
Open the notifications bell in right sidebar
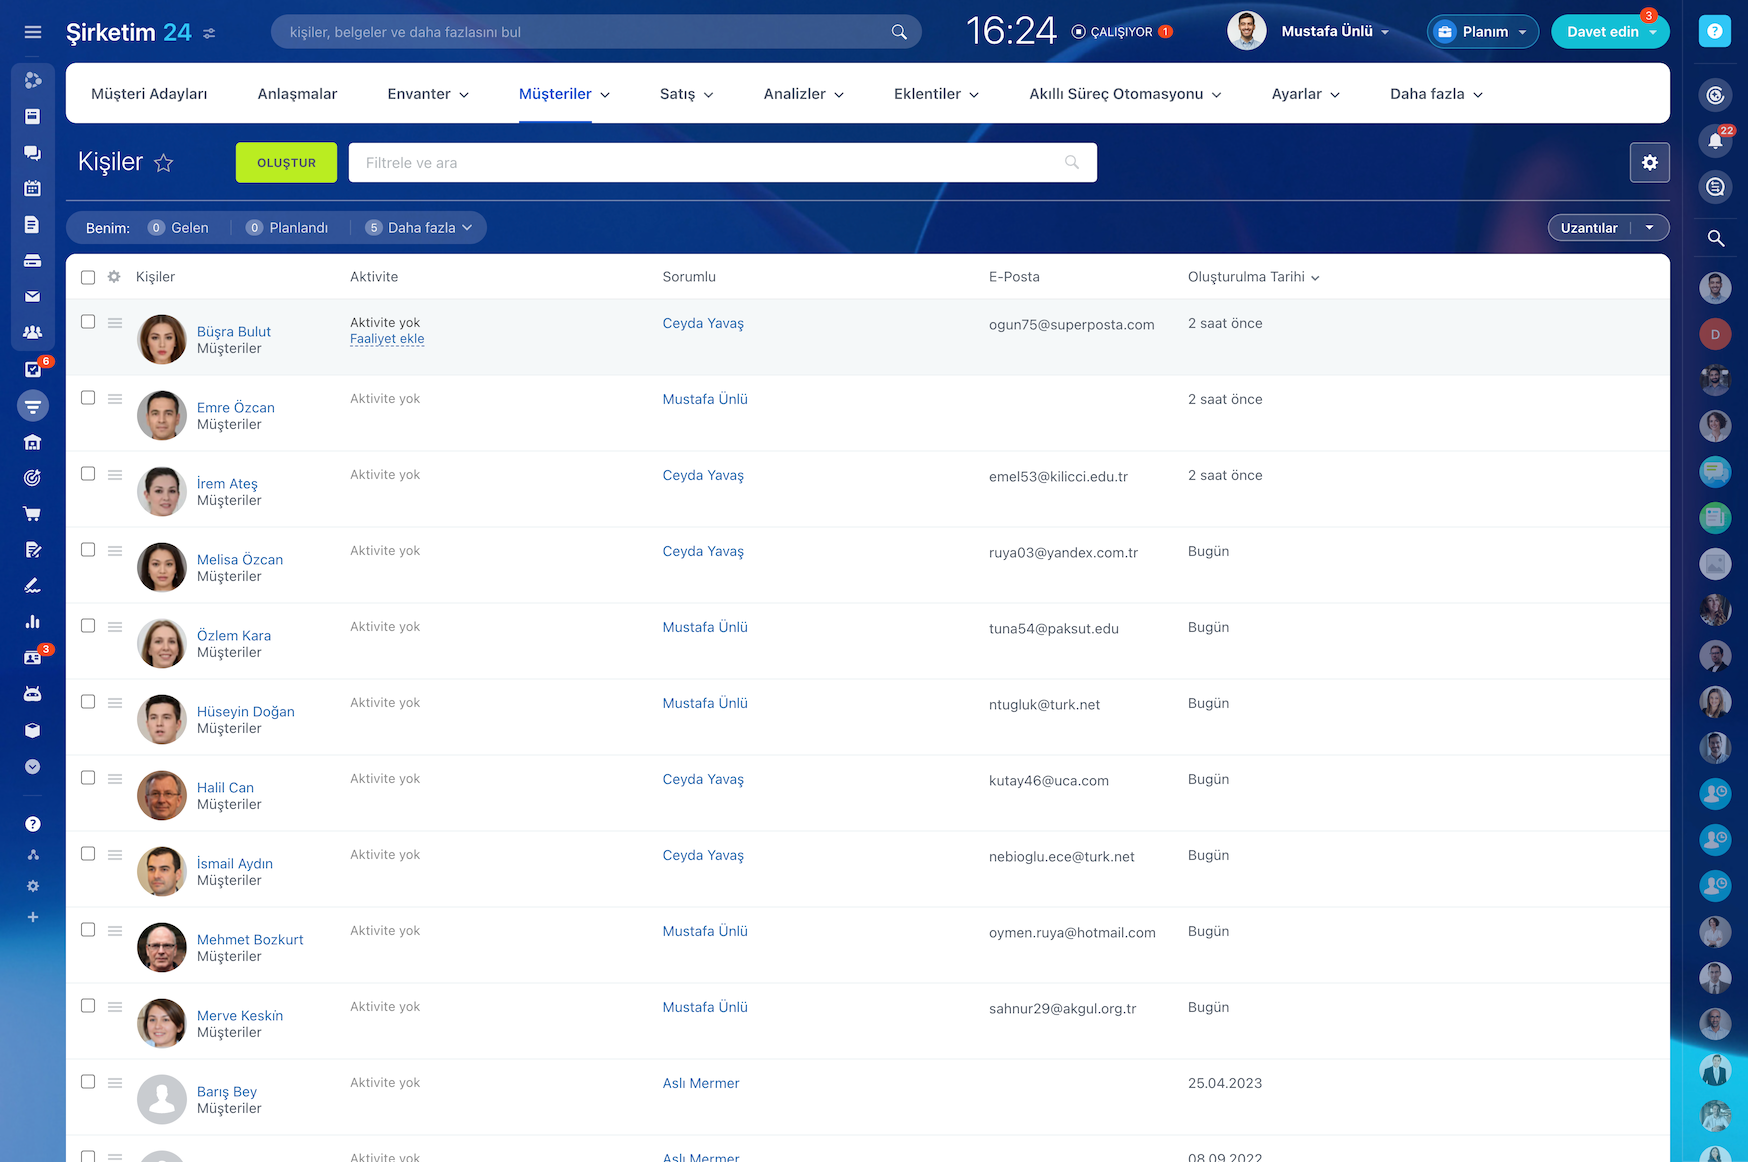pos(1715,141)
